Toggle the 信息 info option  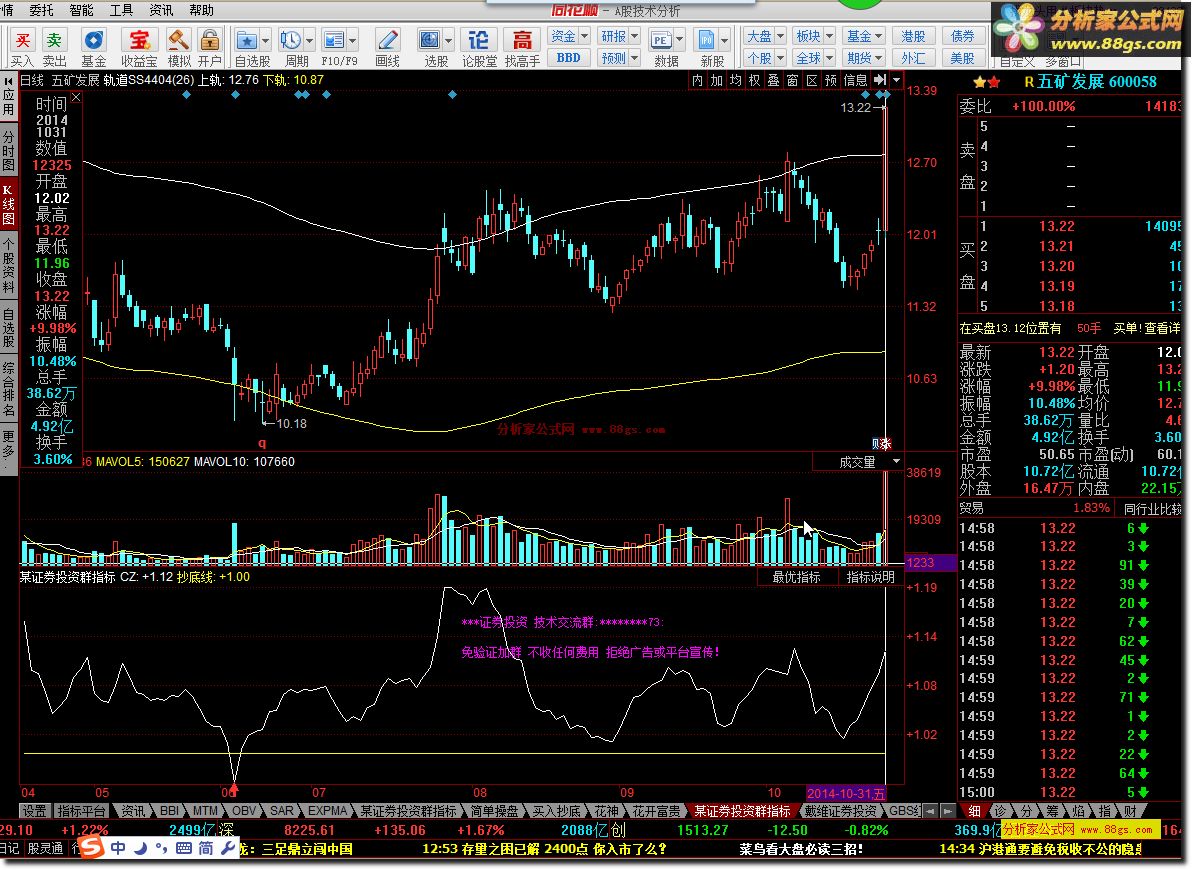coord(855,80)
